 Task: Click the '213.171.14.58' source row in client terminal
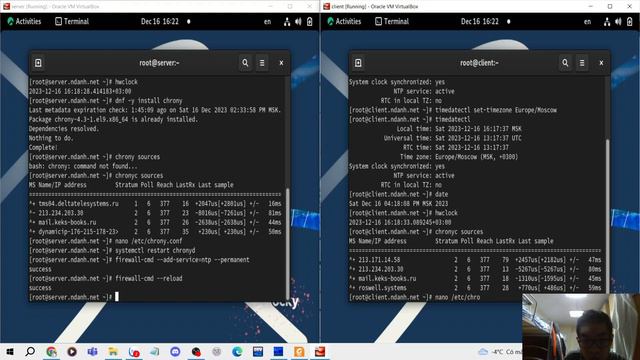[475, 260]
